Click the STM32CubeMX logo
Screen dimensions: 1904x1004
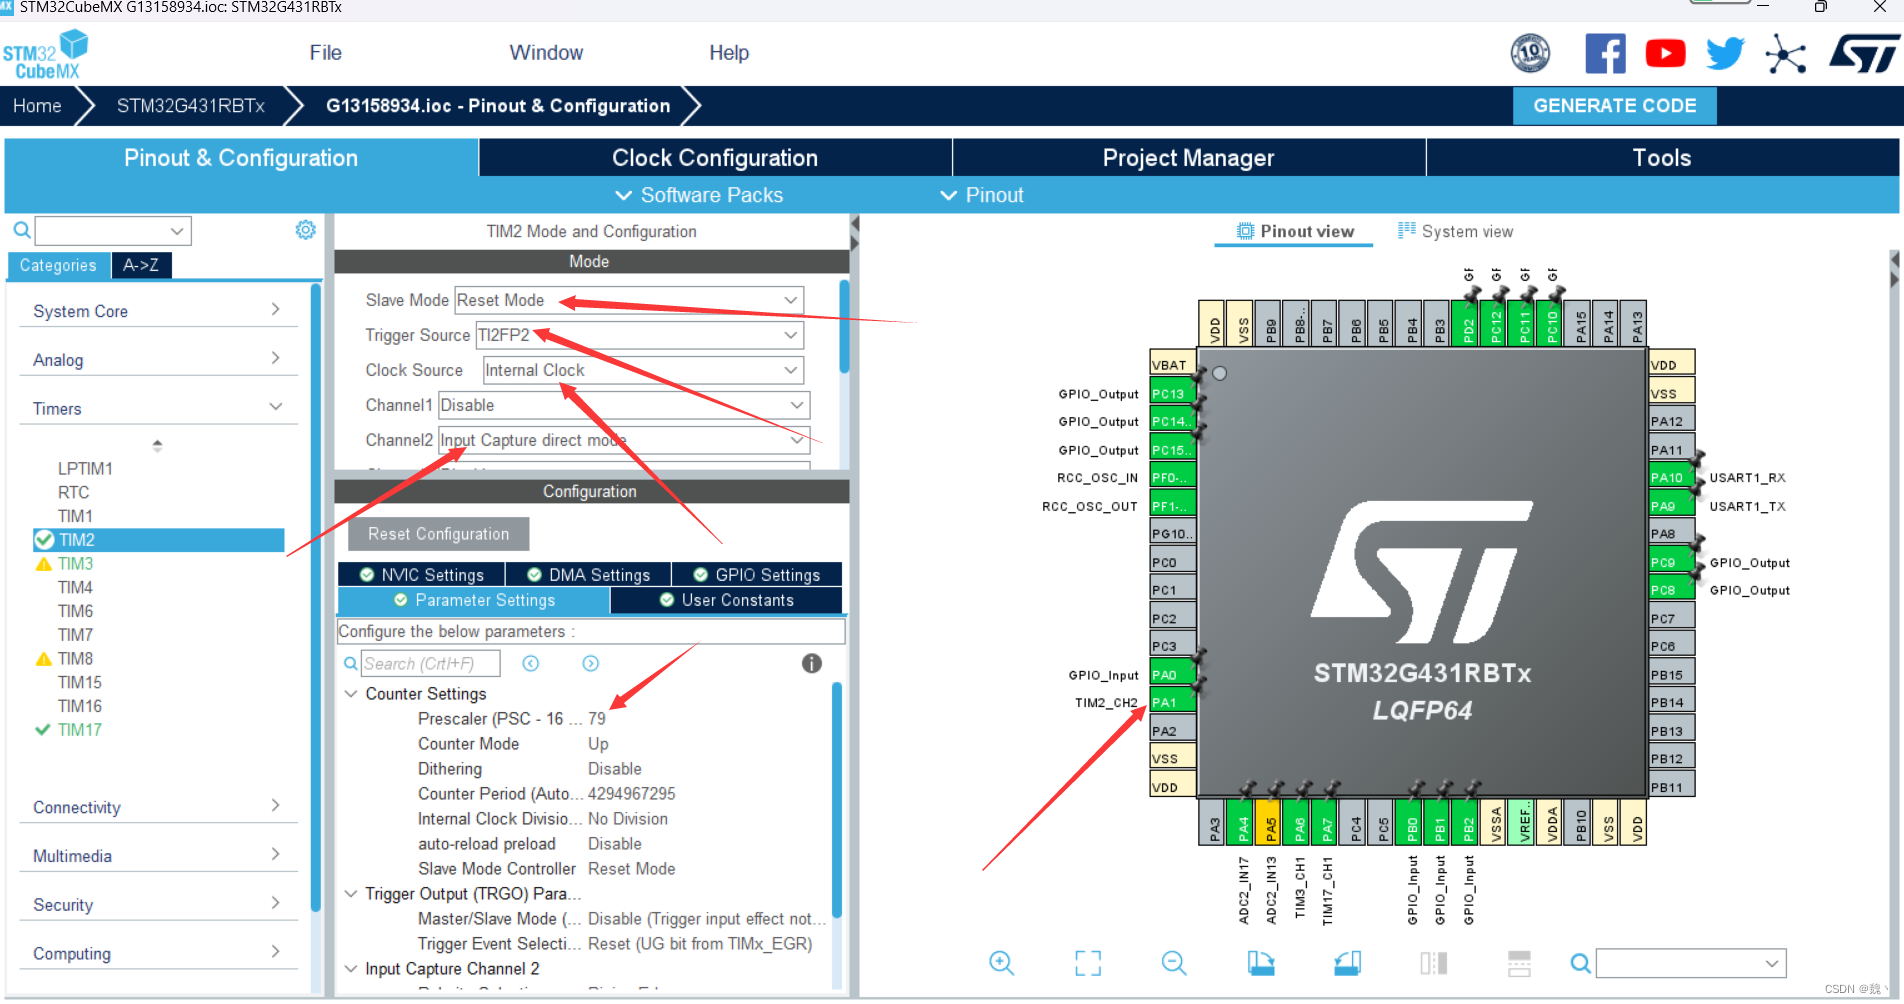(x=45, y=55)
